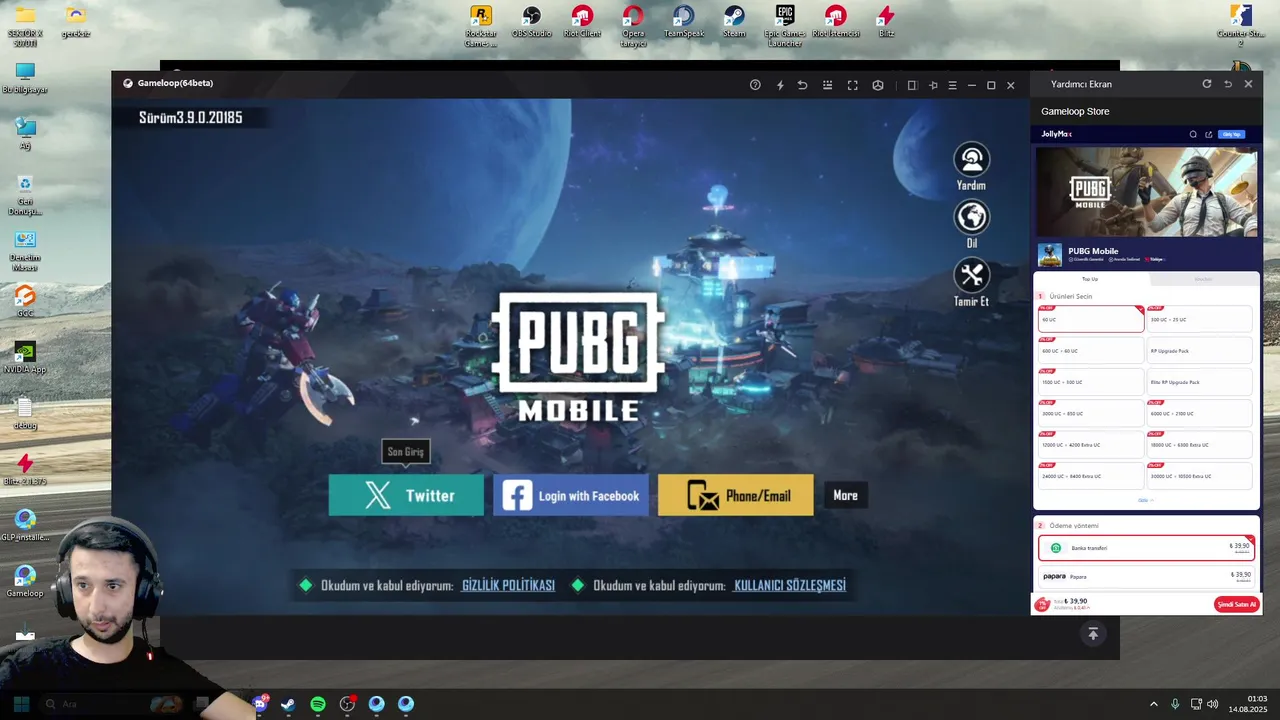Collapse product list with Gizle chevron
The image size is (1280, 720).
(1146, 500)
